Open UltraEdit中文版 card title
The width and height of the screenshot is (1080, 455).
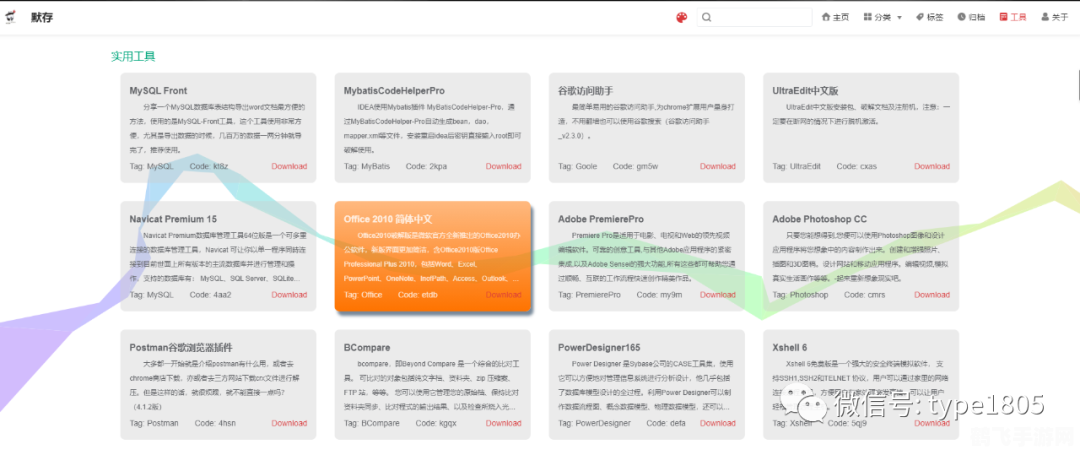click(x=805, y=90)
